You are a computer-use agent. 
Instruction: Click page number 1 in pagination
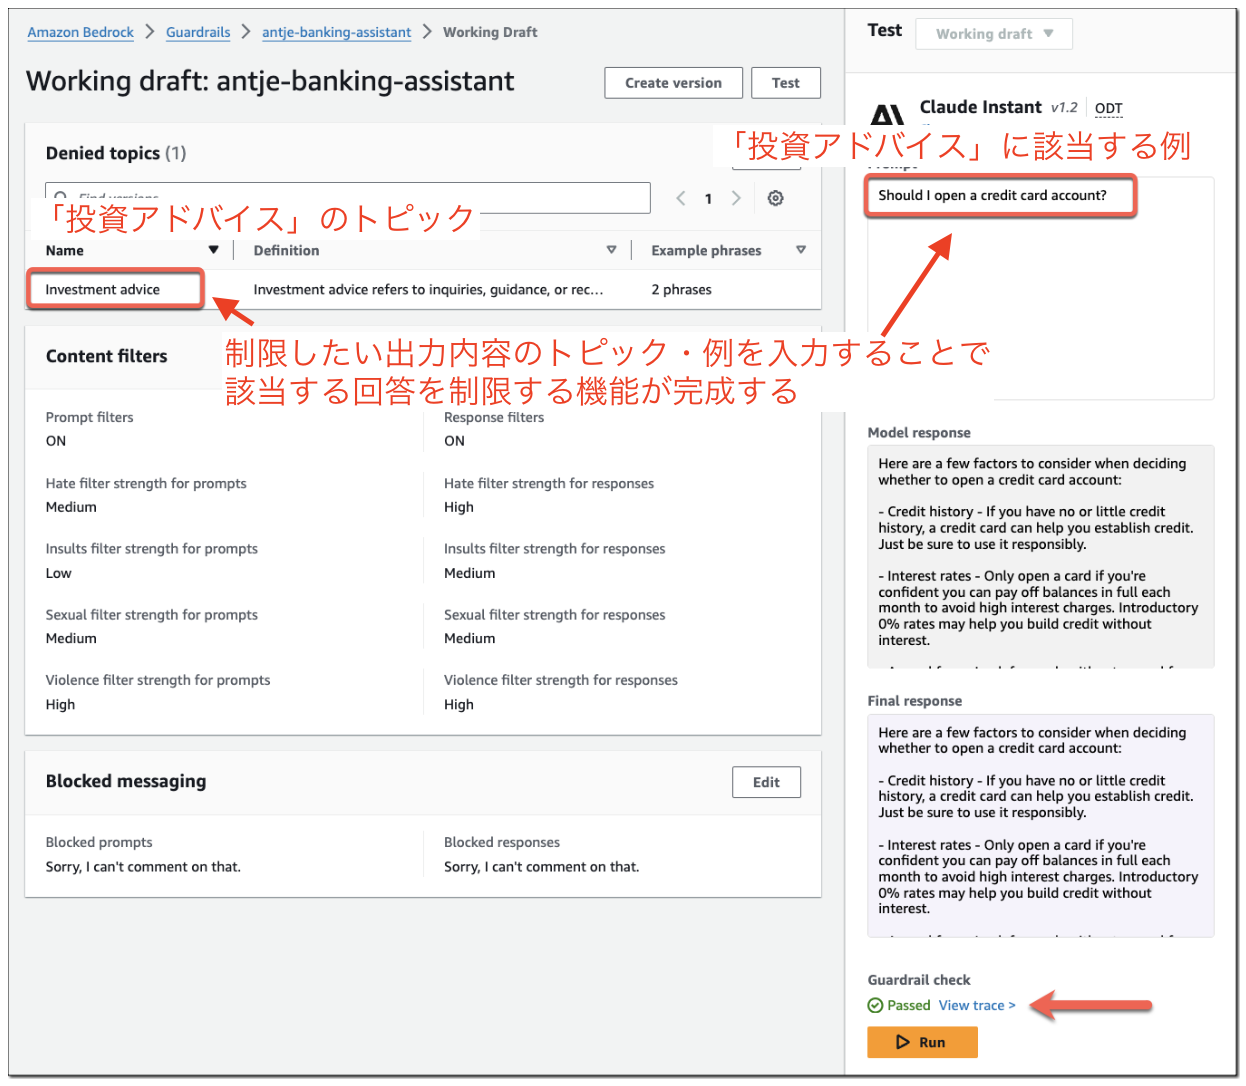point(708,198)
